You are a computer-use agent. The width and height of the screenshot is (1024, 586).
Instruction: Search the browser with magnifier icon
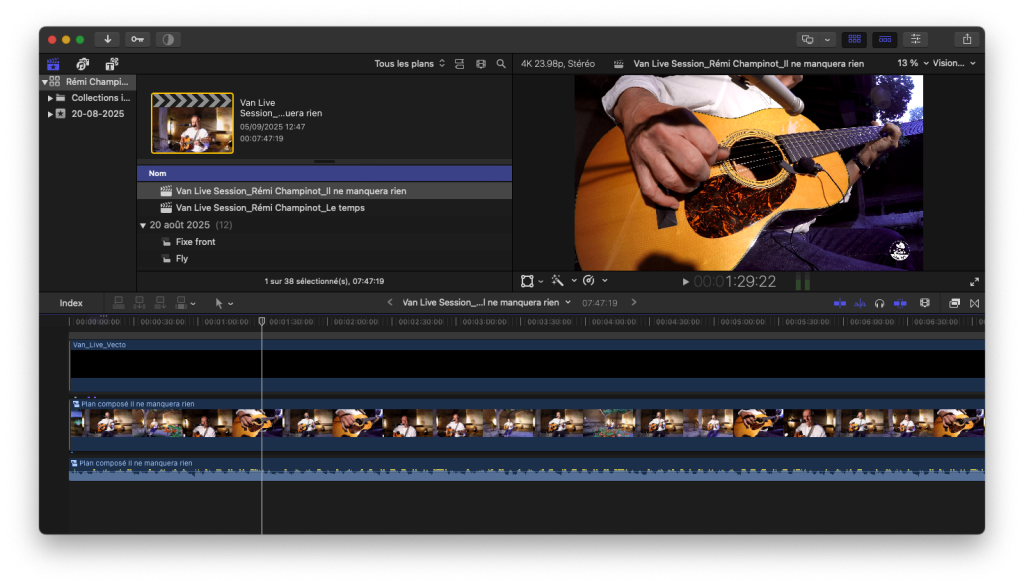pyautogui.click(x=501, y=64)
